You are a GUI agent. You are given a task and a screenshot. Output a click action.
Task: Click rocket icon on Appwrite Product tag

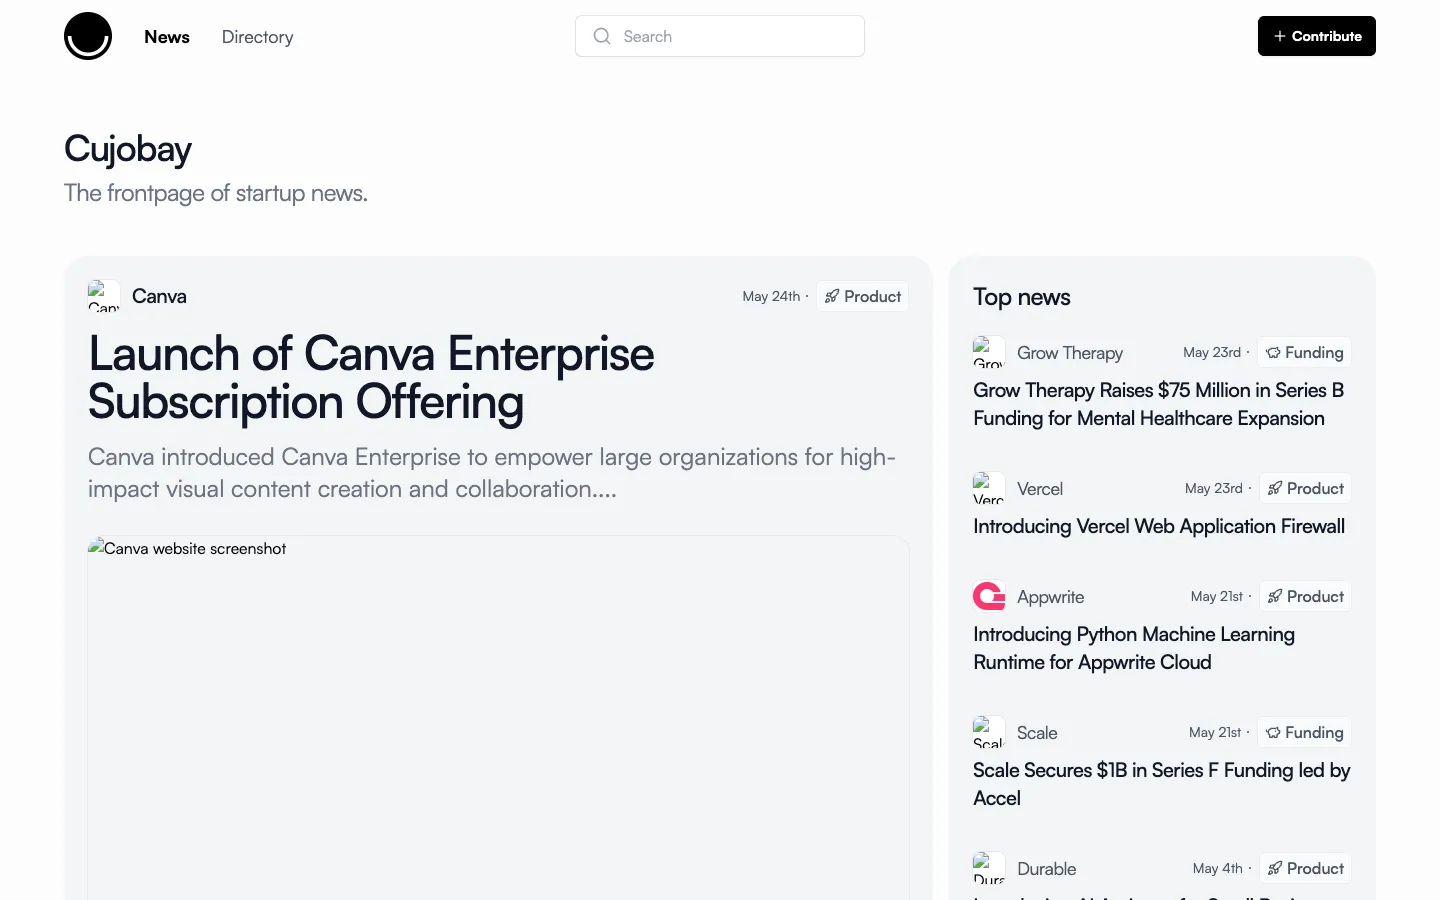click(1275, 596)
